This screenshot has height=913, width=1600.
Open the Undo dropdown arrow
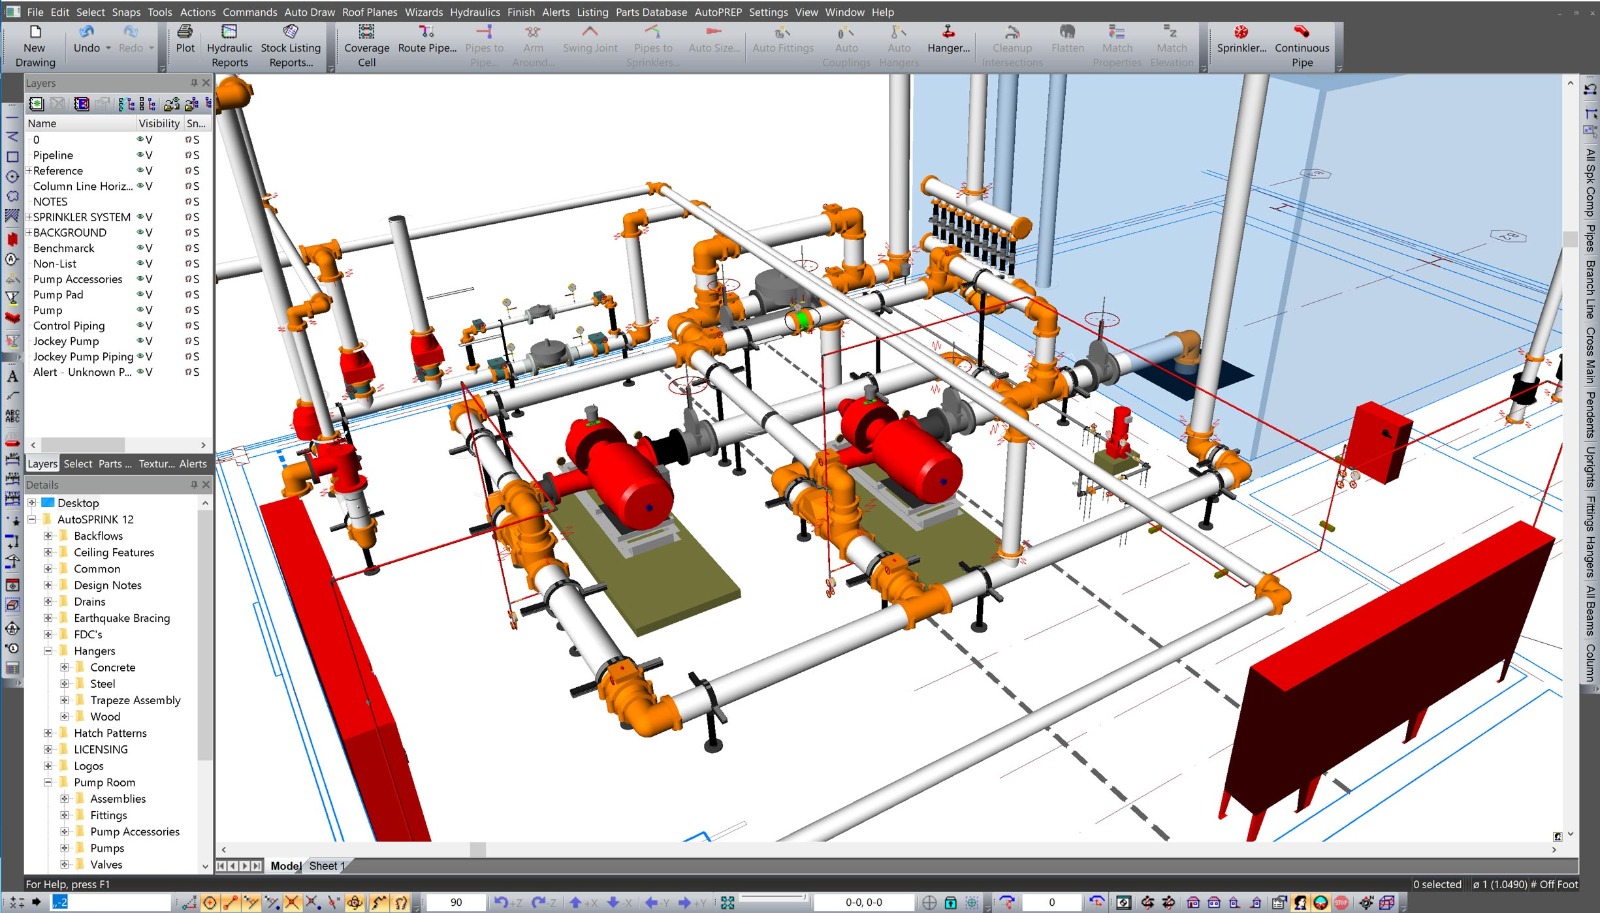(108, 48)
